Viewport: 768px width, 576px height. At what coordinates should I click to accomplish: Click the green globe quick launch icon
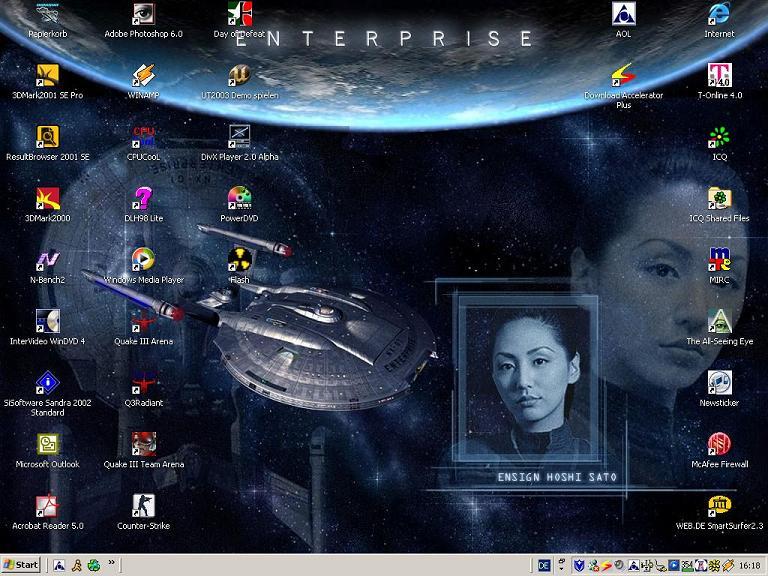pos(94,566)
